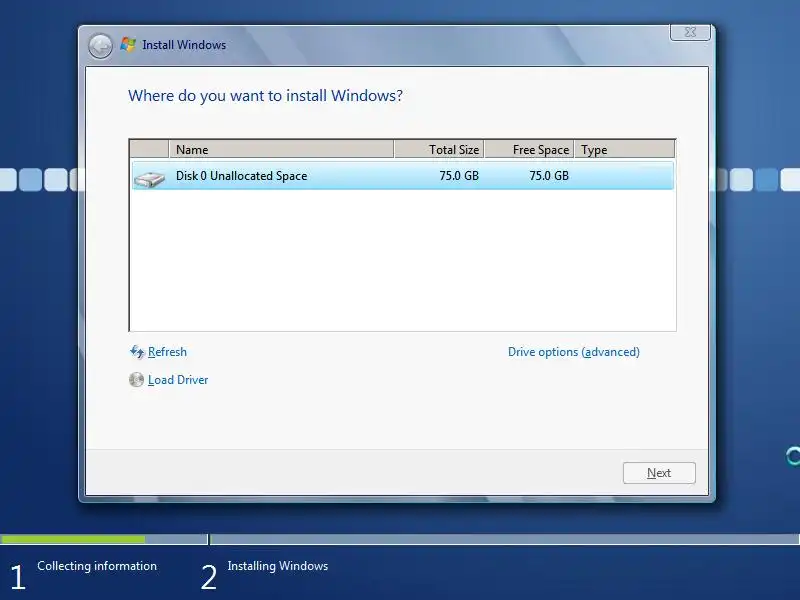Click the Windows flag logo in title bar
Viewport: 800px width, 600px height.
click(128, 44)
